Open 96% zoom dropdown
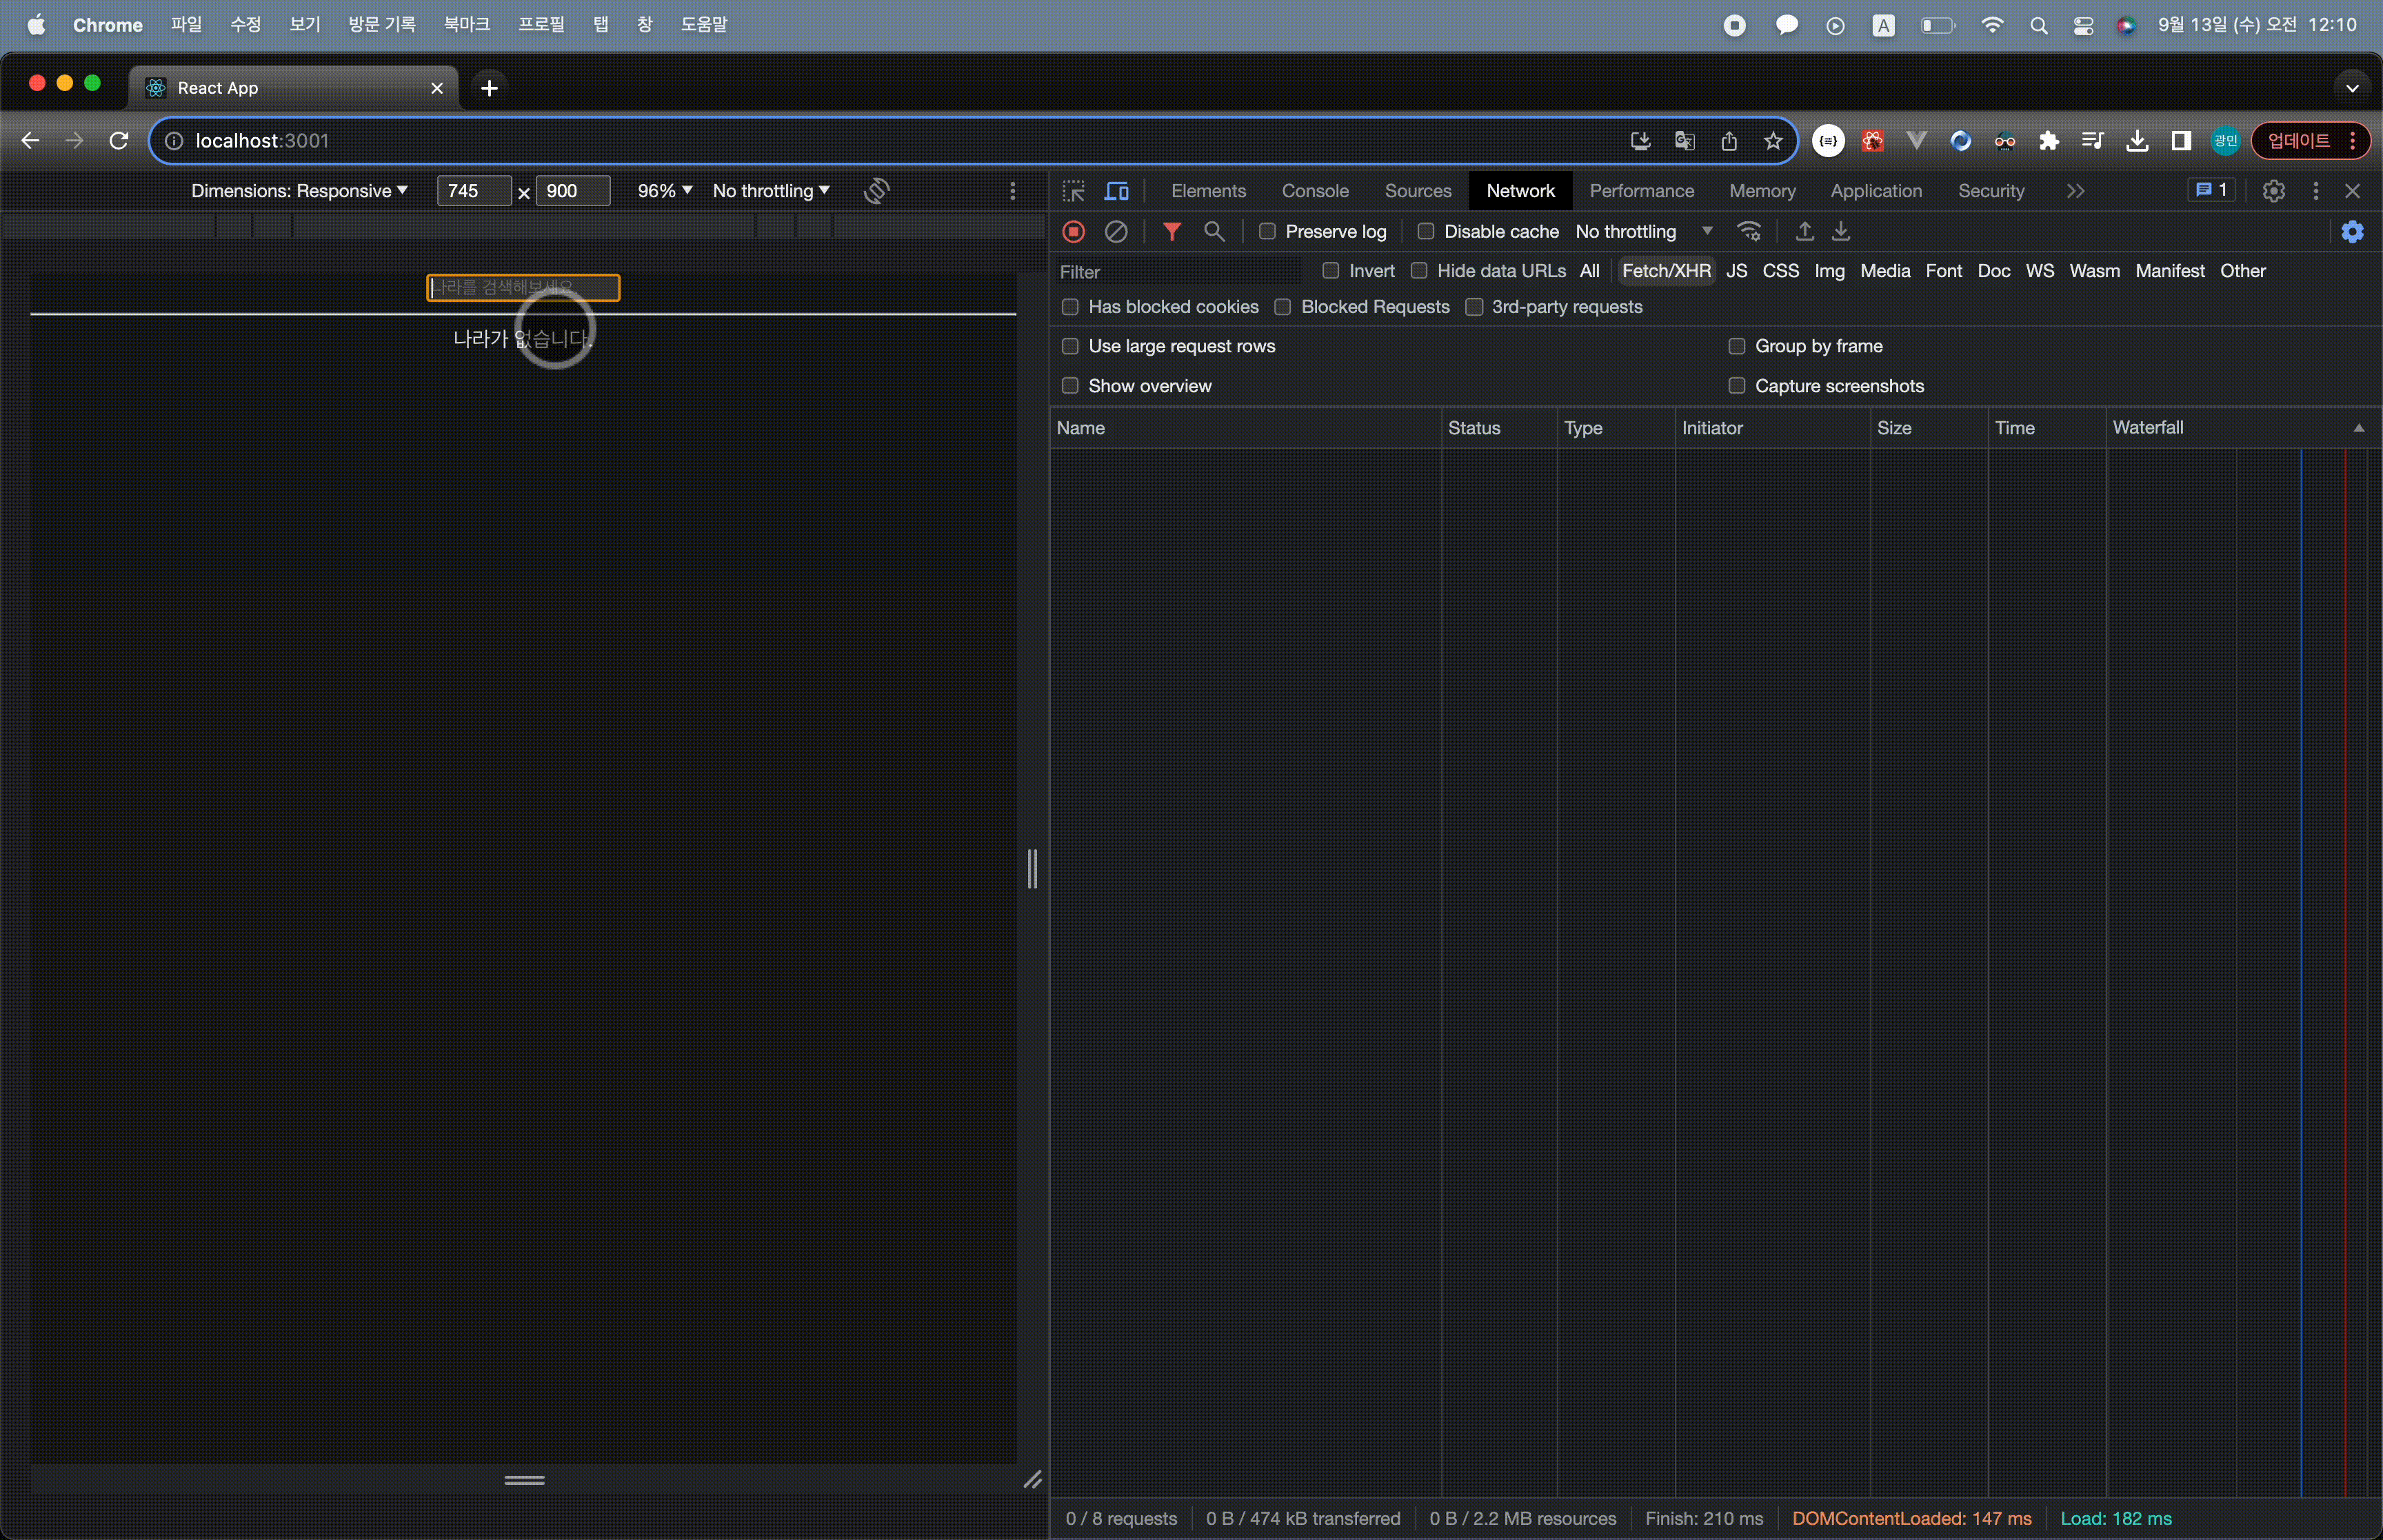The width and height of the screenshot is (2383, 1540). 664,191
